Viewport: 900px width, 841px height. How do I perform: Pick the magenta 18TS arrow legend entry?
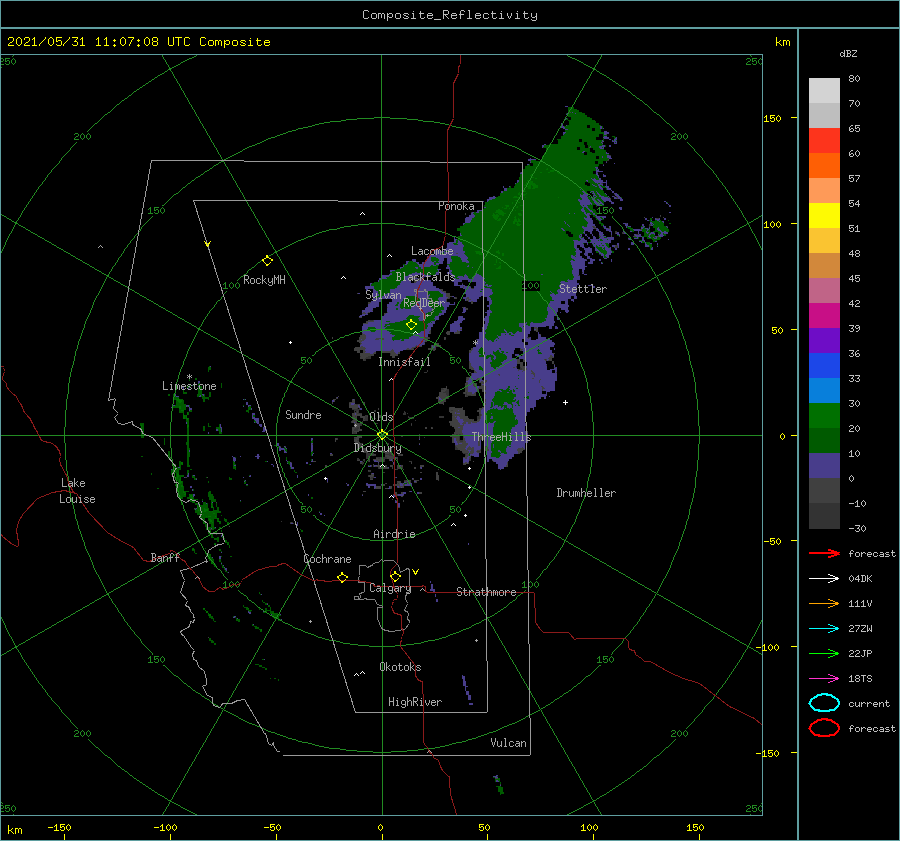click(x=824, y=679)
